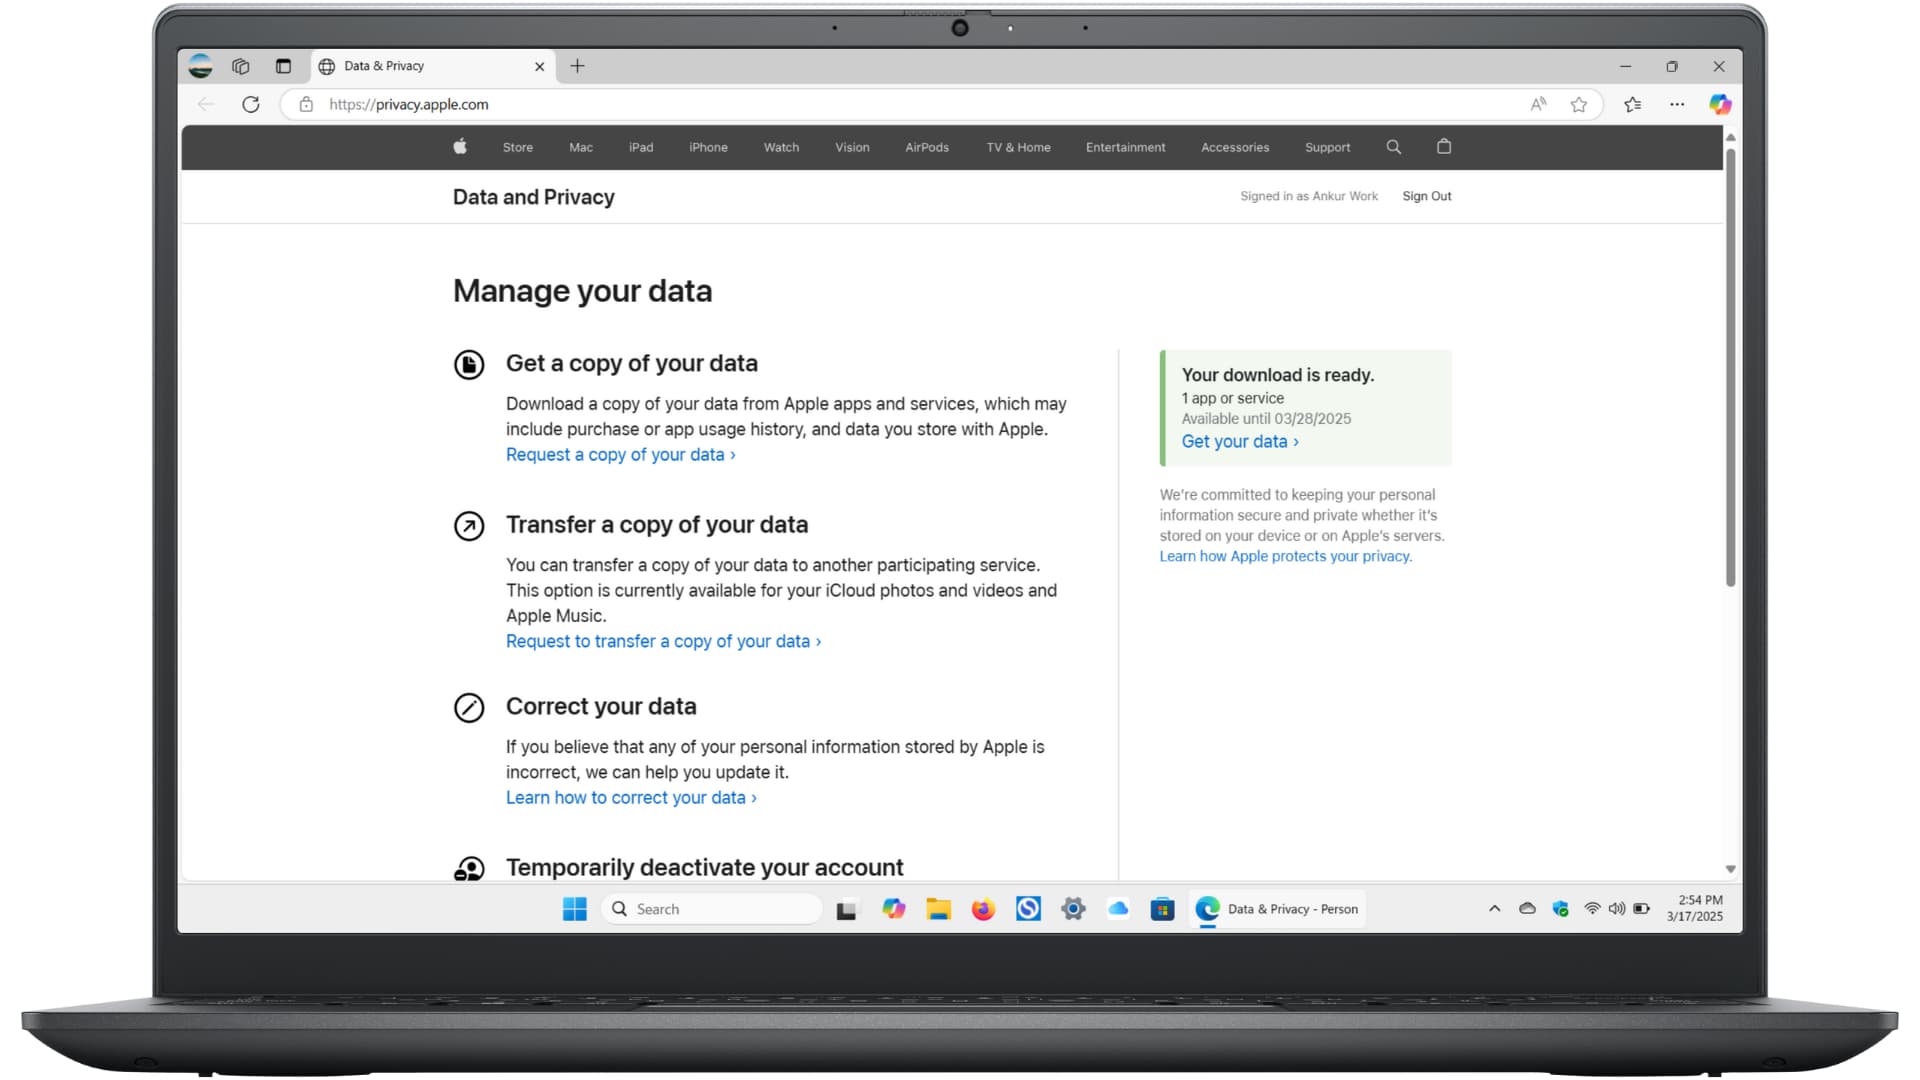Click the browser refresh button

(251, 104)
